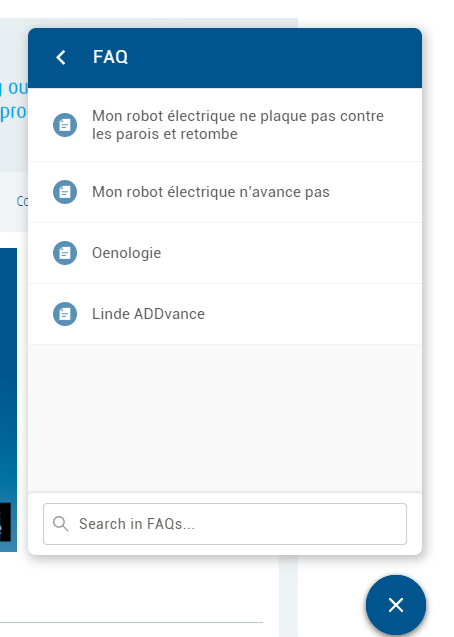Click the FAQ title in the header
454x637 pixels.
pyautogui.click(x=110, y=57)
